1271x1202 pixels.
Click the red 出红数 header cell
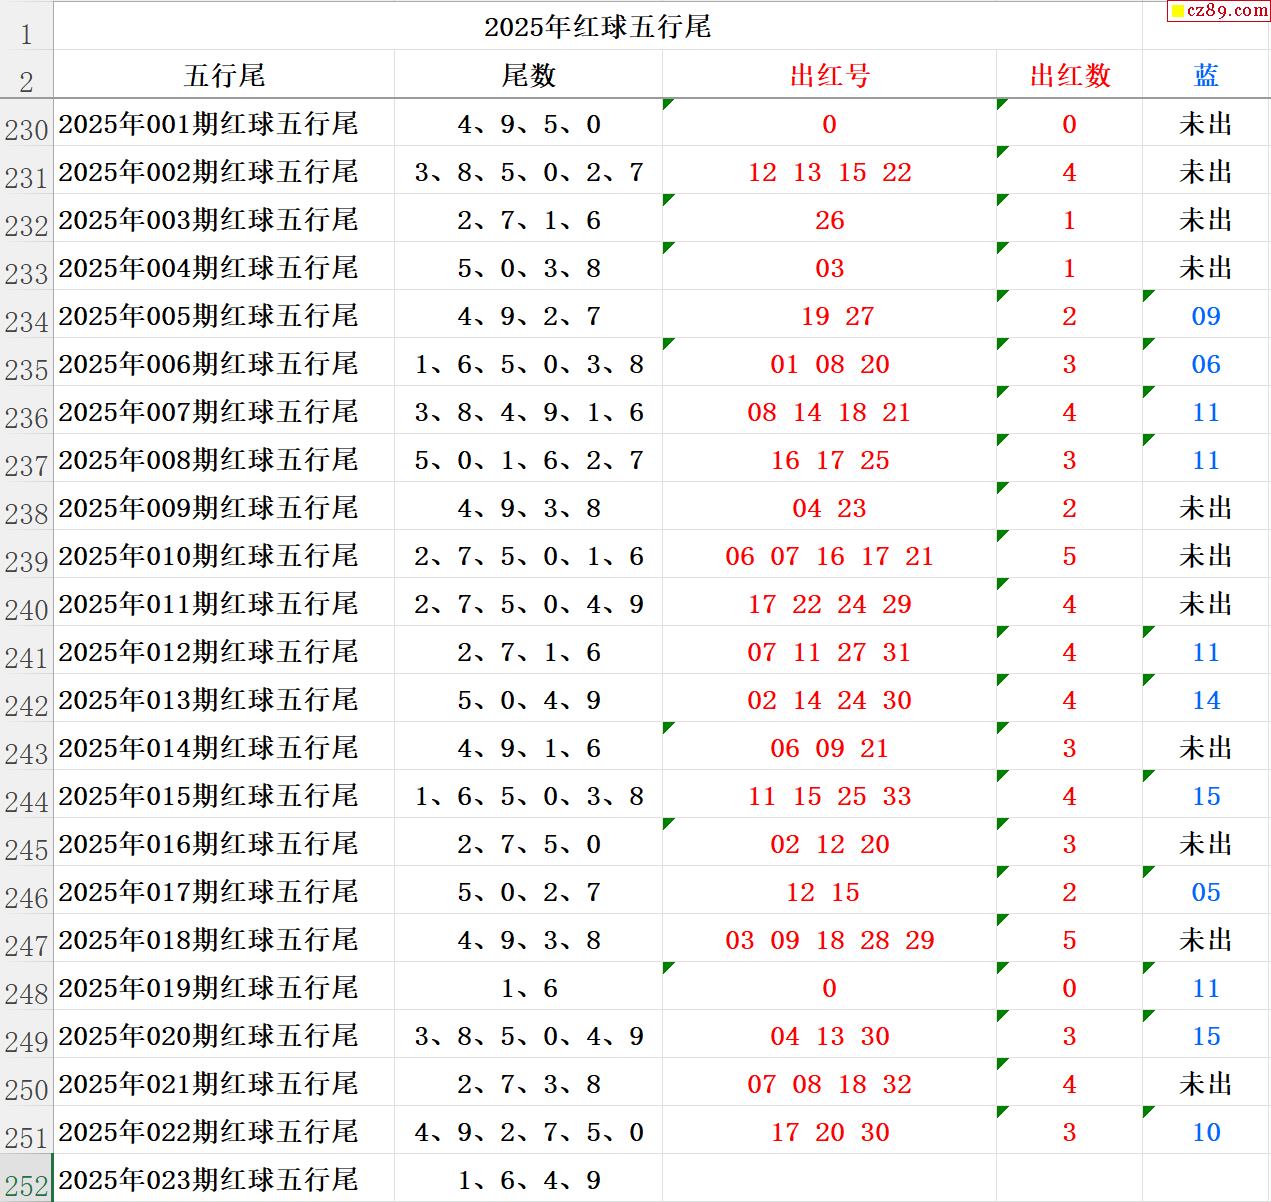[1069, 75]
